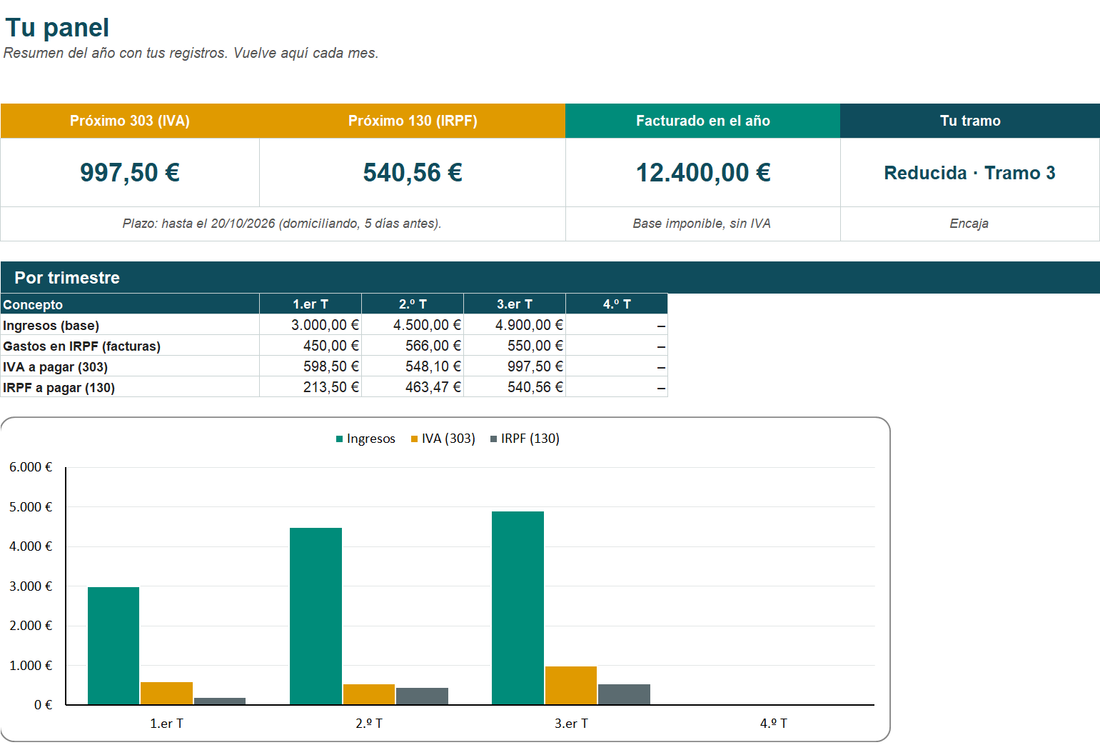Image resolution: width=1100 pixels, height=750 pixels.
Task: Click the 4.900,00 € income cell
Action: pos(514,325)
